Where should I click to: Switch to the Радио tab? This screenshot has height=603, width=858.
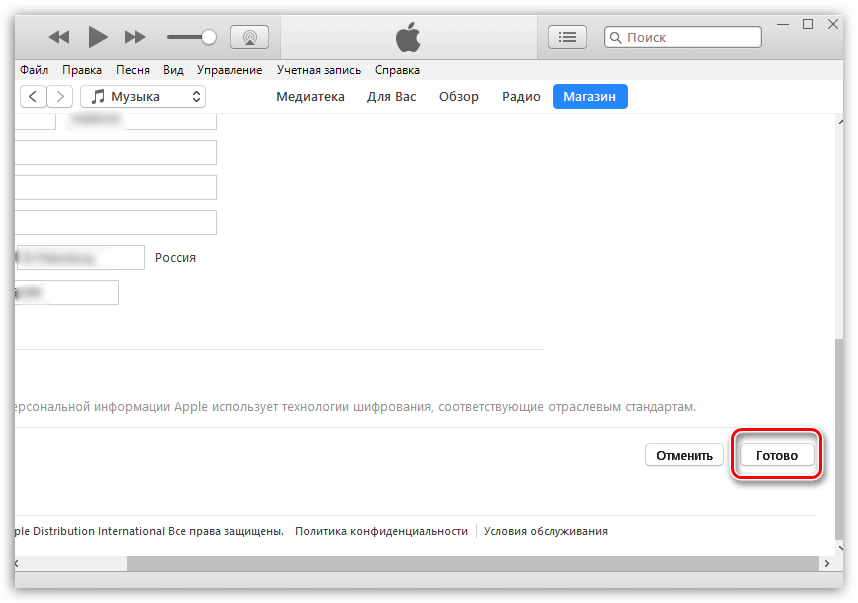tap(521, 97)
